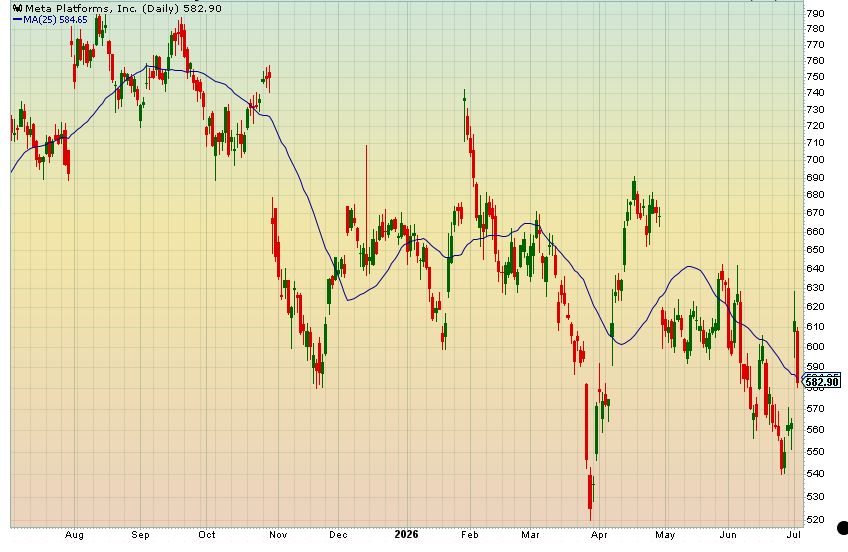Viewport: 848px width, 552px height.
Task: Click the 790 price axis label
Action: (x=815, y=14)
